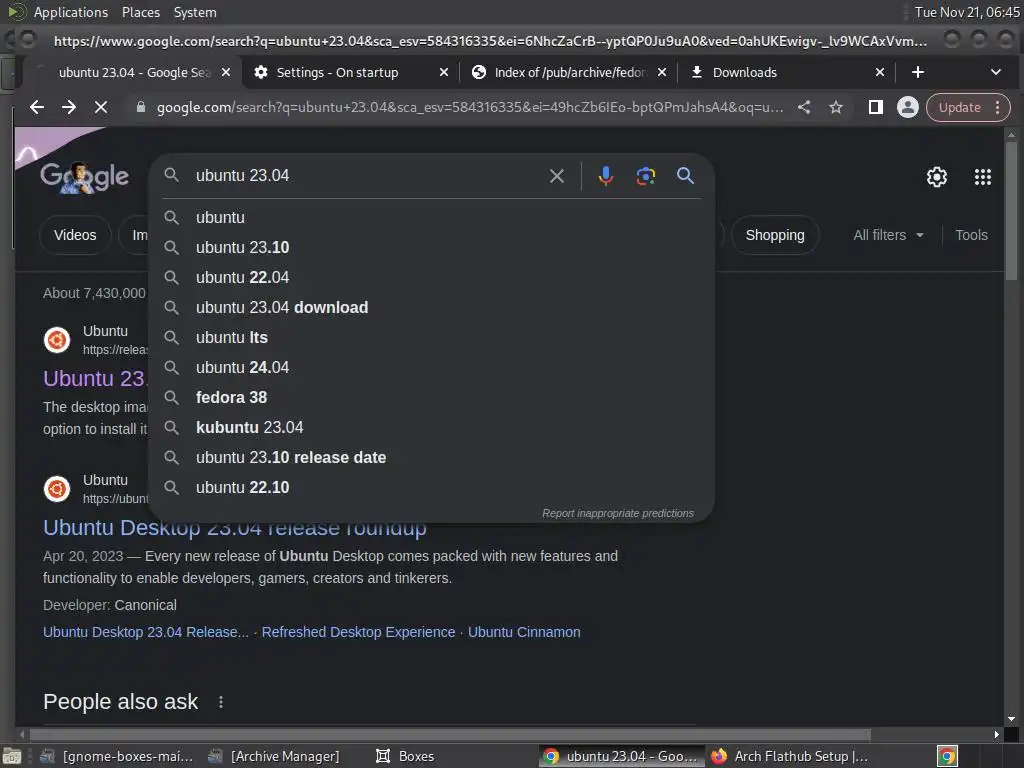Click first Ubuntu result favicon

pos(57,340)
